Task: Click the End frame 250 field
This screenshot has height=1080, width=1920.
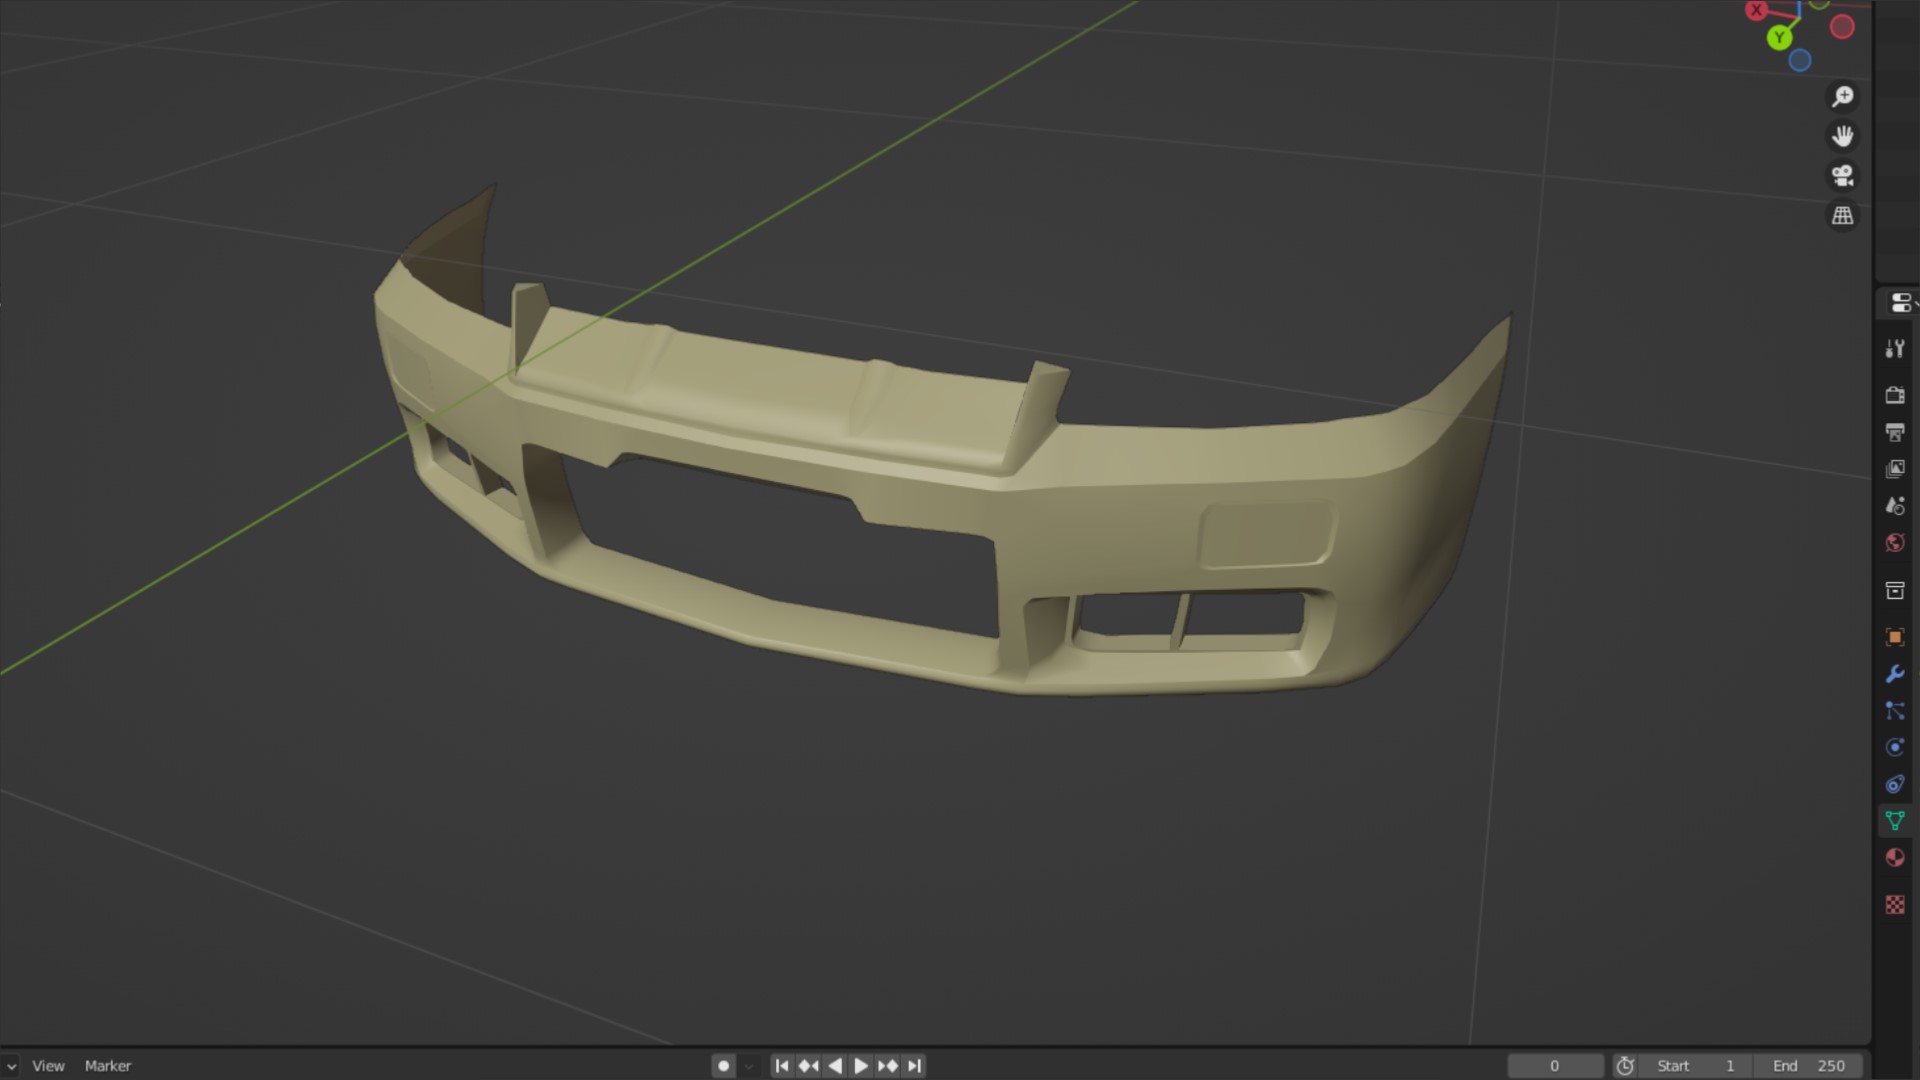Action: [x=1812, y=1066]
